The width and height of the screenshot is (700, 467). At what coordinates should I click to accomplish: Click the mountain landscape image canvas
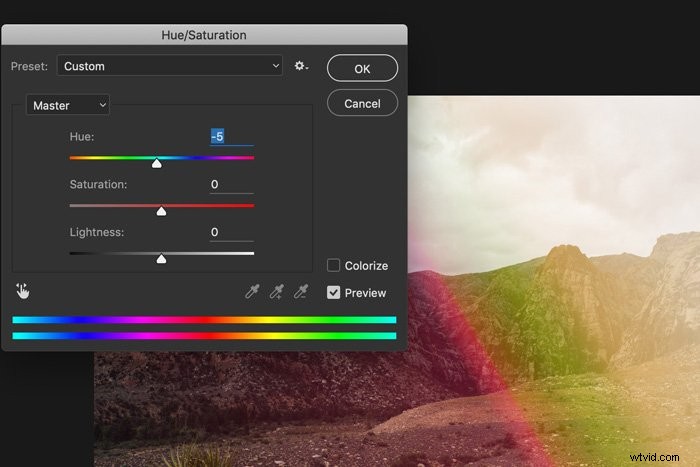tap(554, 281)
